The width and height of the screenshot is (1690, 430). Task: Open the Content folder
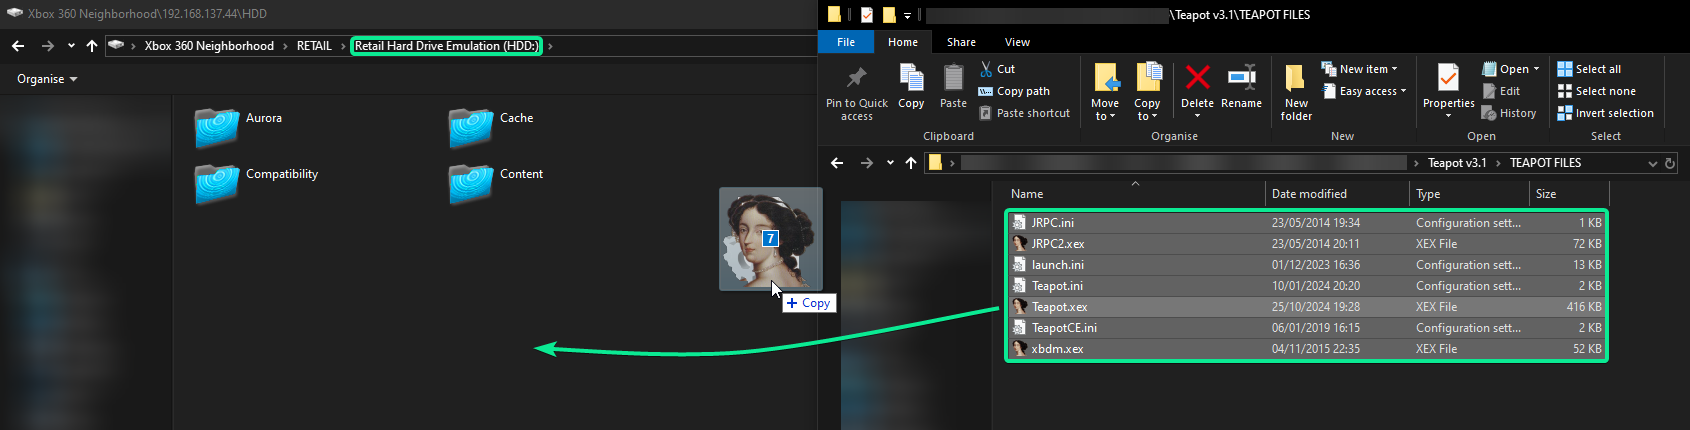point(496,183)
